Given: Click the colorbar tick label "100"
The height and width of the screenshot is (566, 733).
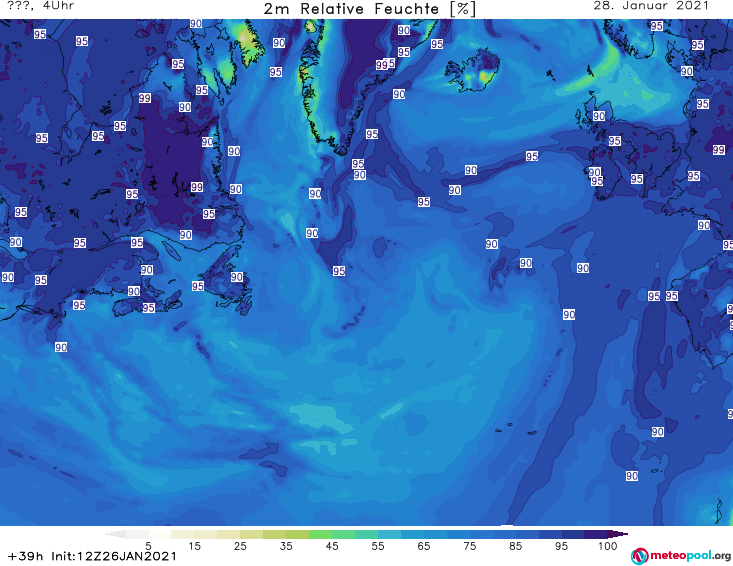Looking at the screenshot, I should [608, 546].
